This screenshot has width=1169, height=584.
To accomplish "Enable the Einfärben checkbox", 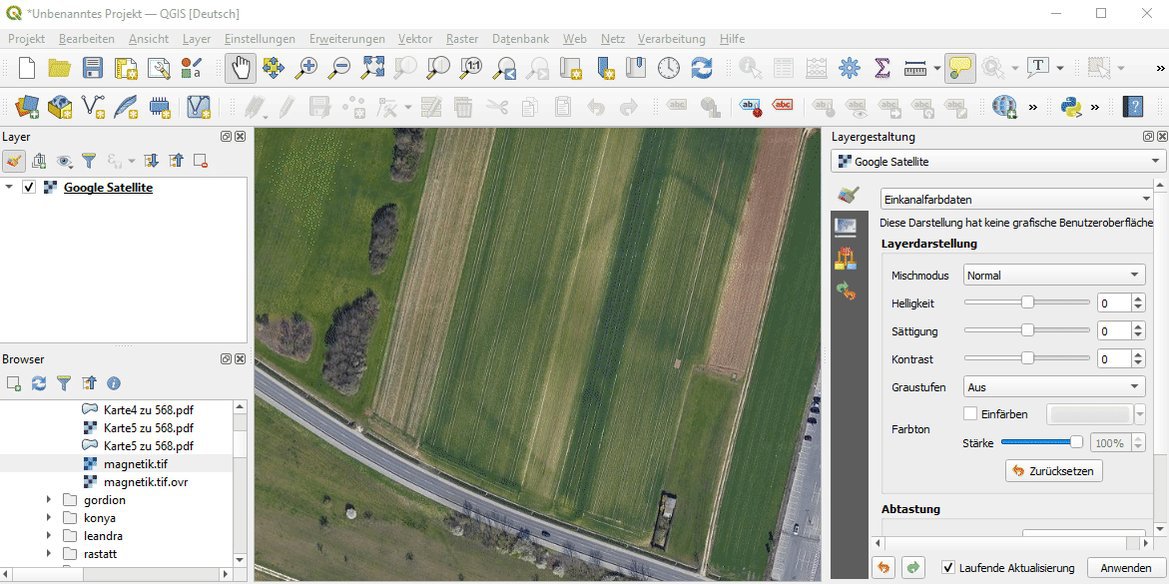I will click(970, 414).
